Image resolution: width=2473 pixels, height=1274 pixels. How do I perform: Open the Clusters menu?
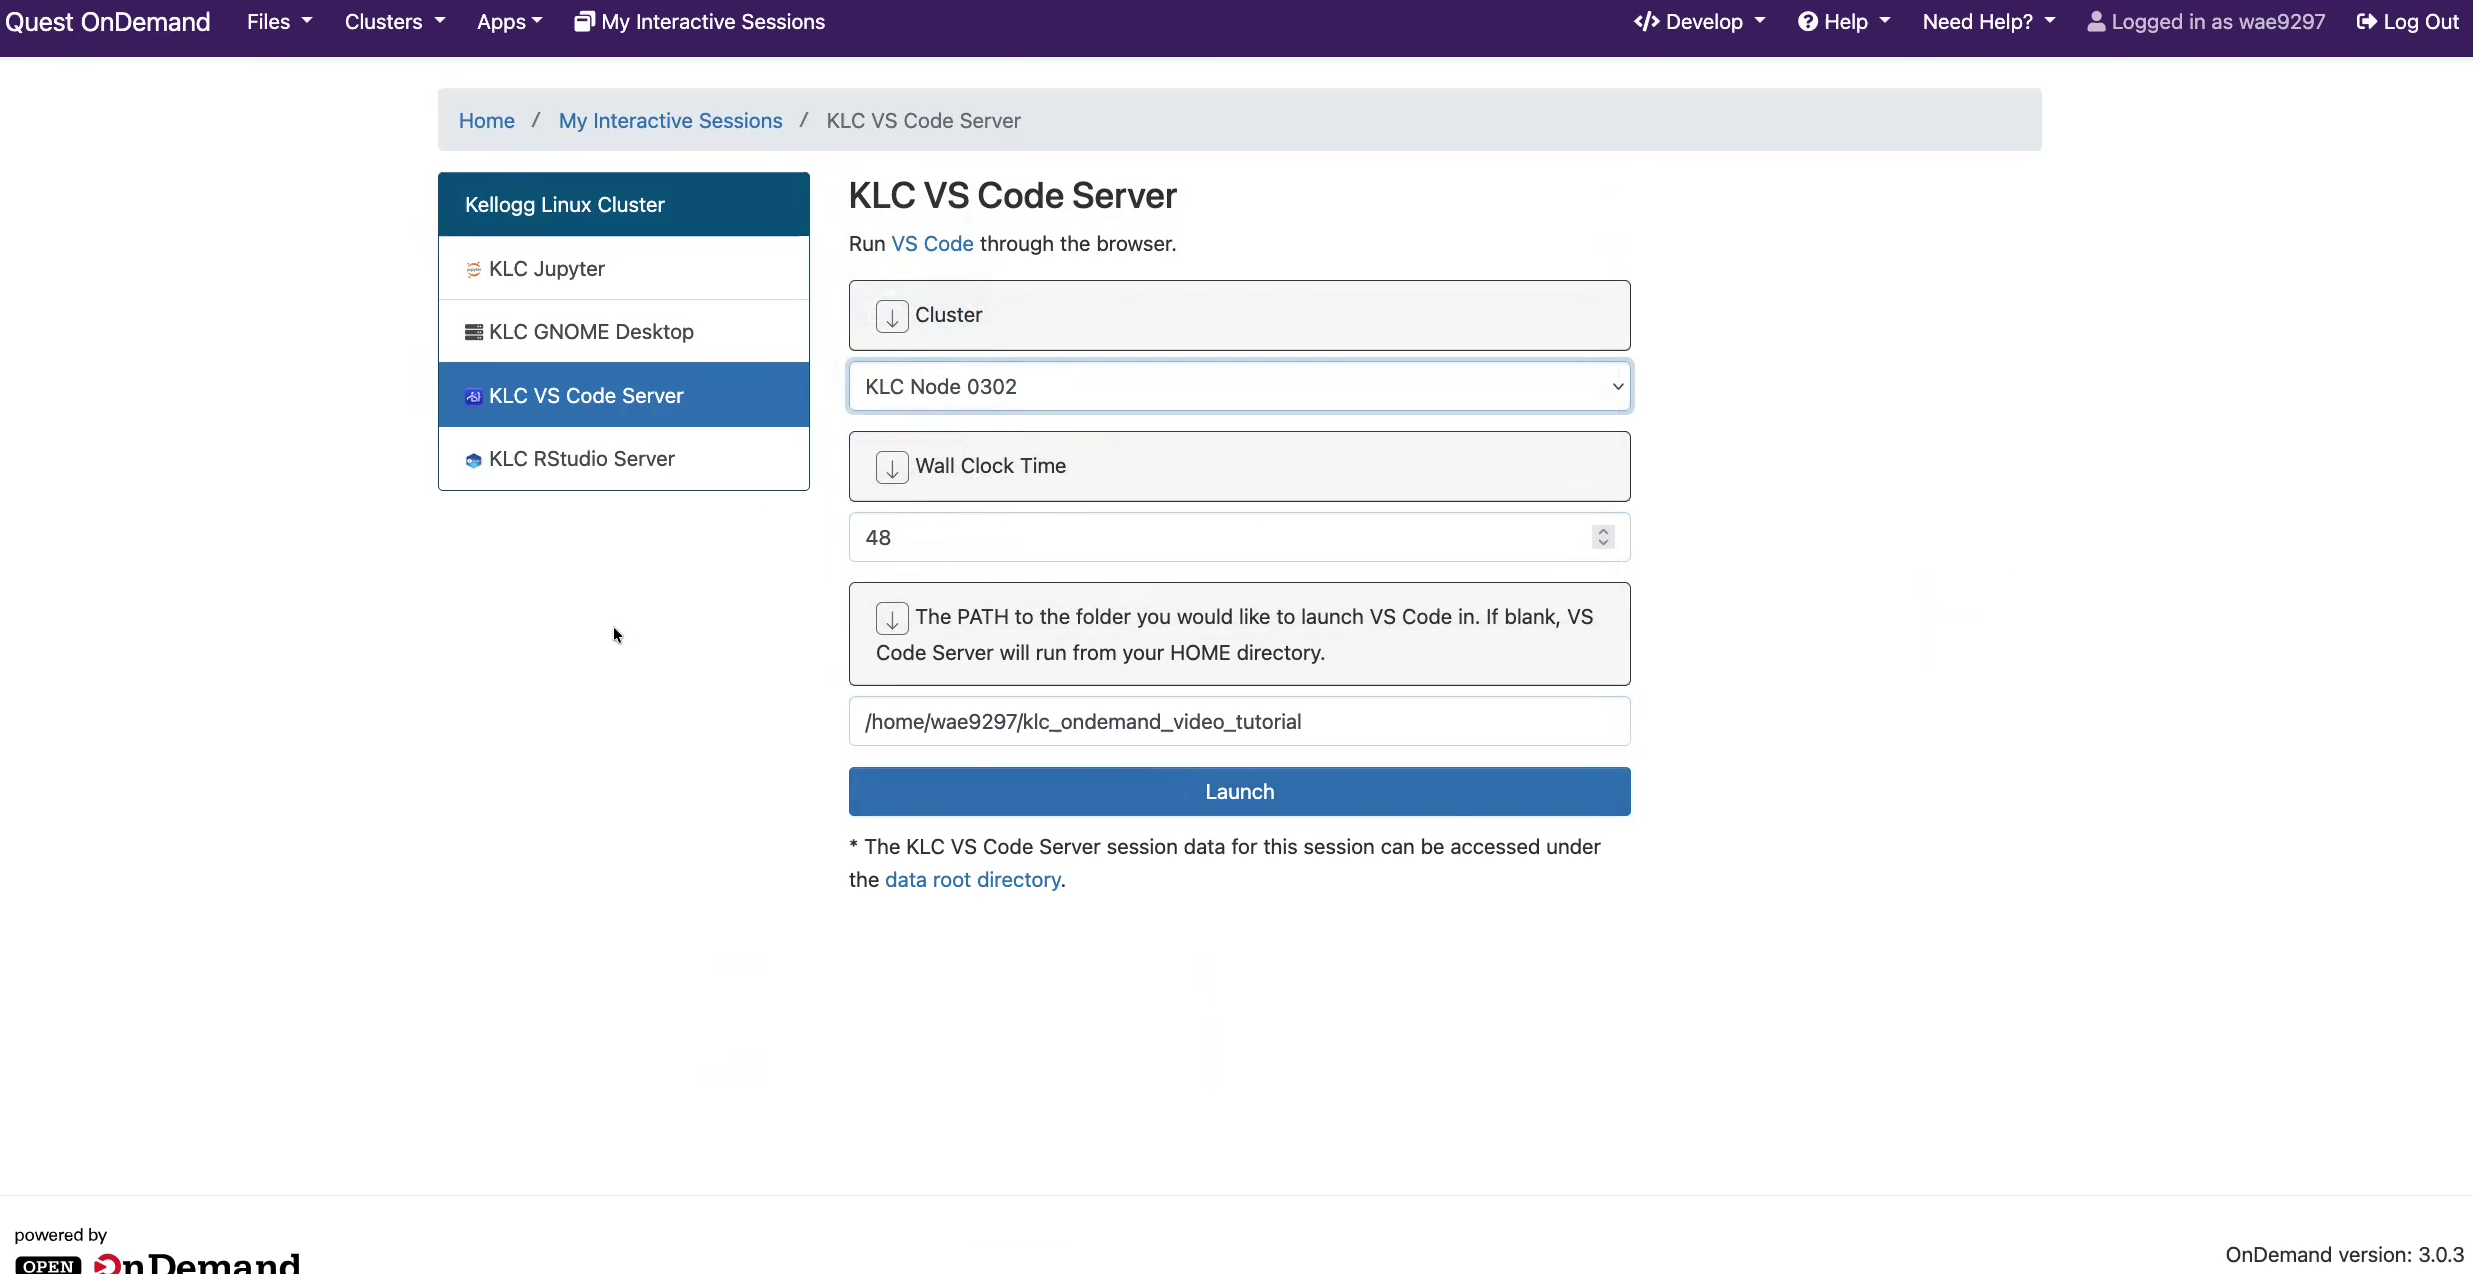395,22
